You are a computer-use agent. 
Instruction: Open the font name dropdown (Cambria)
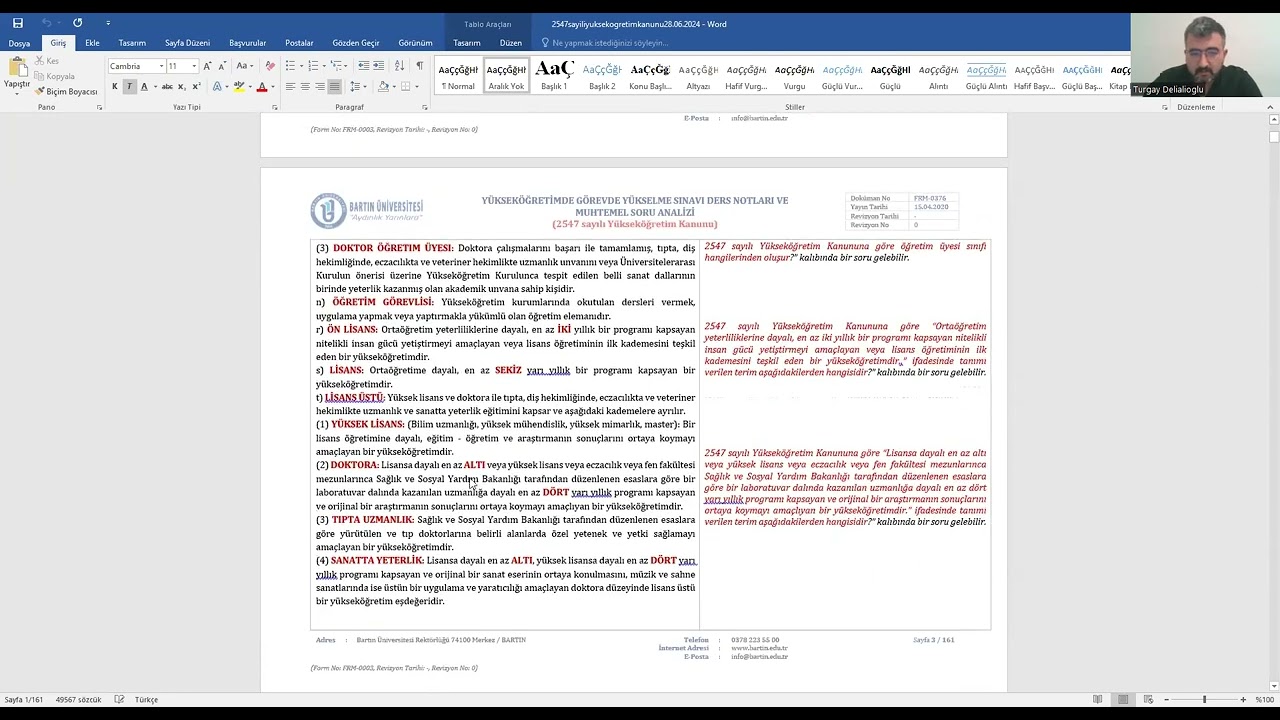tap(161, 66)
